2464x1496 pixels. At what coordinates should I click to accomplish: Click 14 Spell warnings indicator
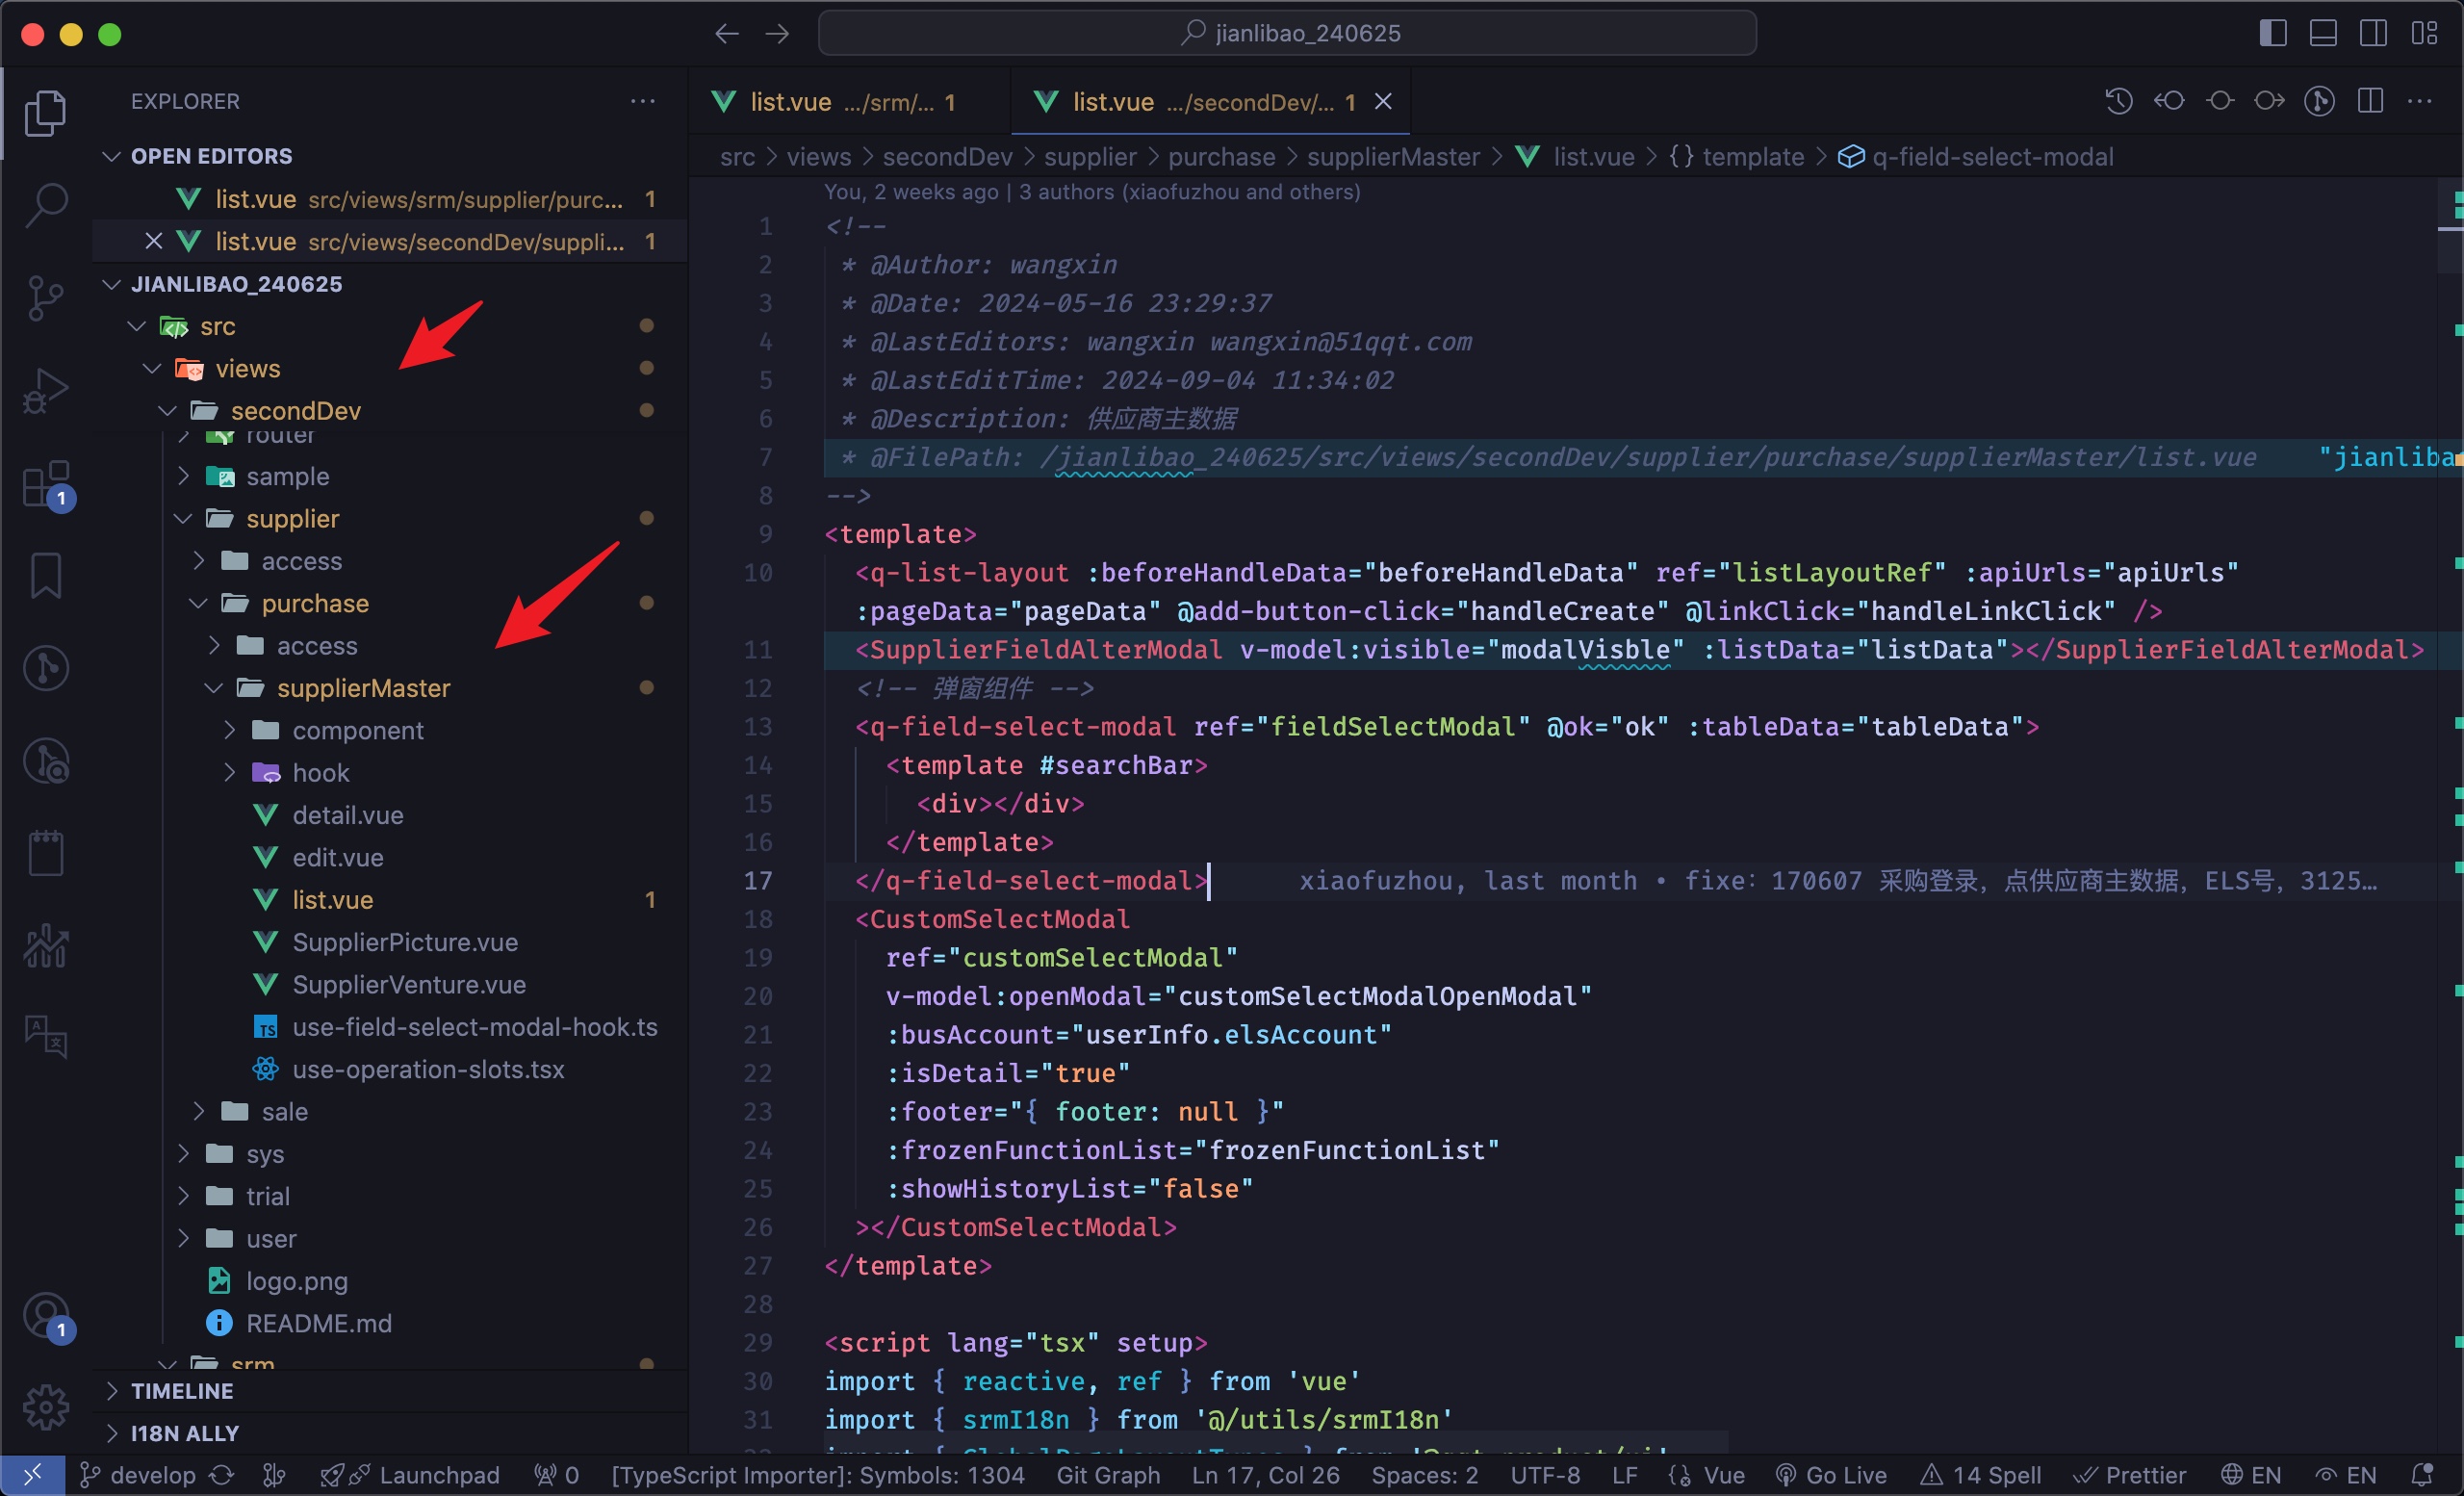click(1980, 1475)
